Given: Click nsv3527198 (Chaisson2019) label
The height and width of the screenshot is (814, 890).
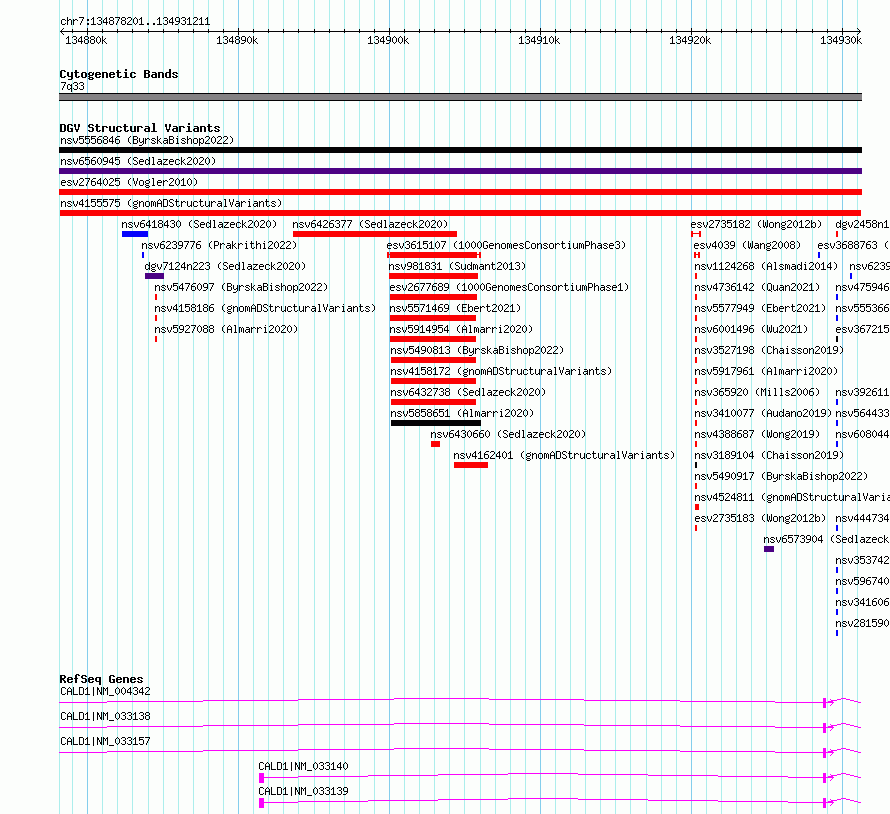Looking at the screenshot, I should [x=769, y=350].
